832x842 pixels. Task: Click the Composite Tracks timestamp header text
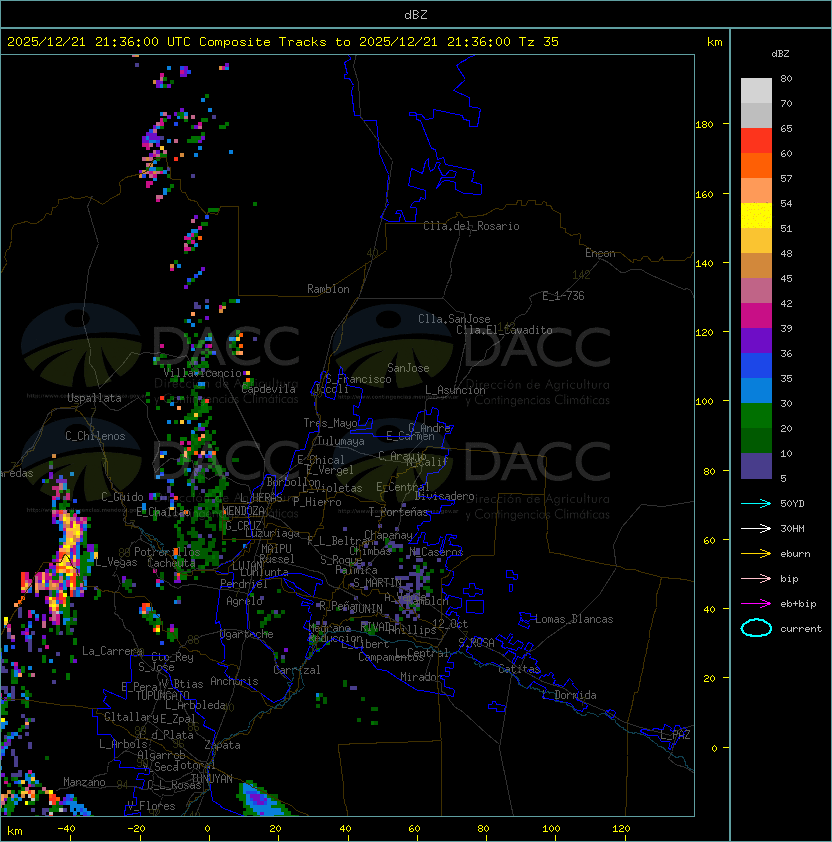click(283, 42)
